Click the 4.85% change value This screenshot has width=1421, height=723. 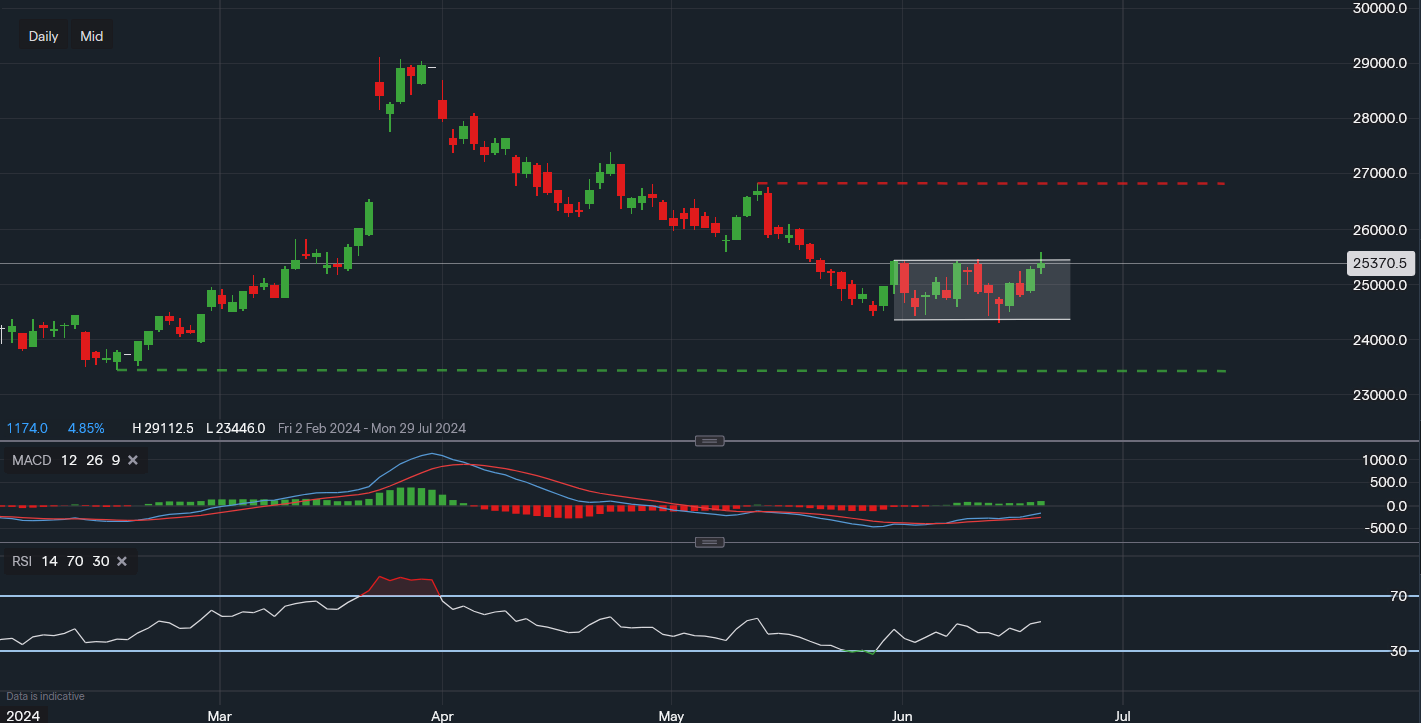(x=85, y=428)
